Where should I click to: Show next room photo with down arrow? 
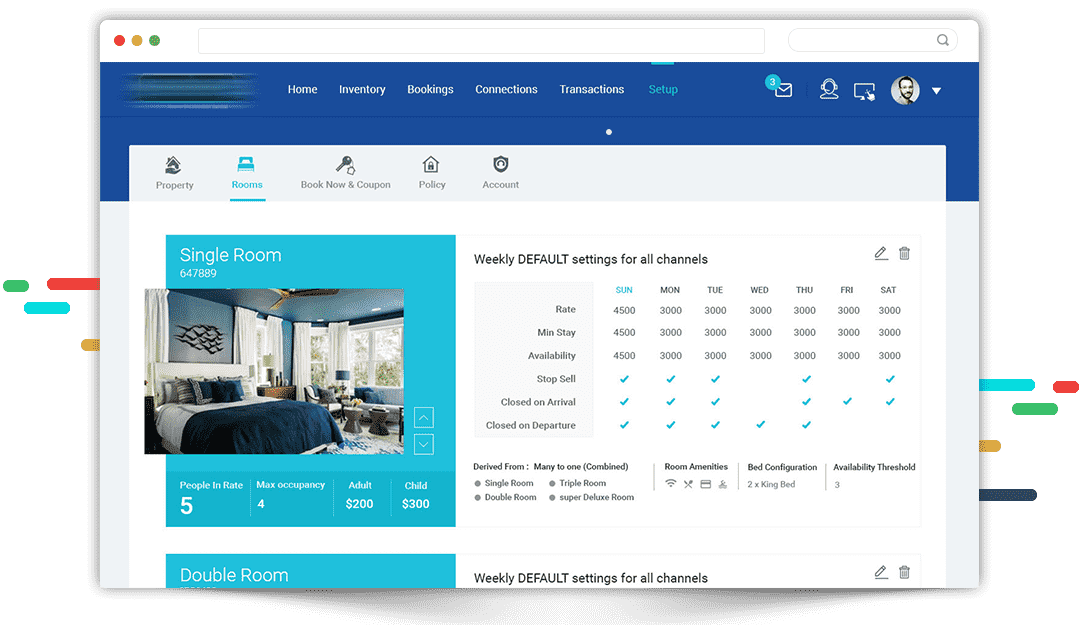424,444
